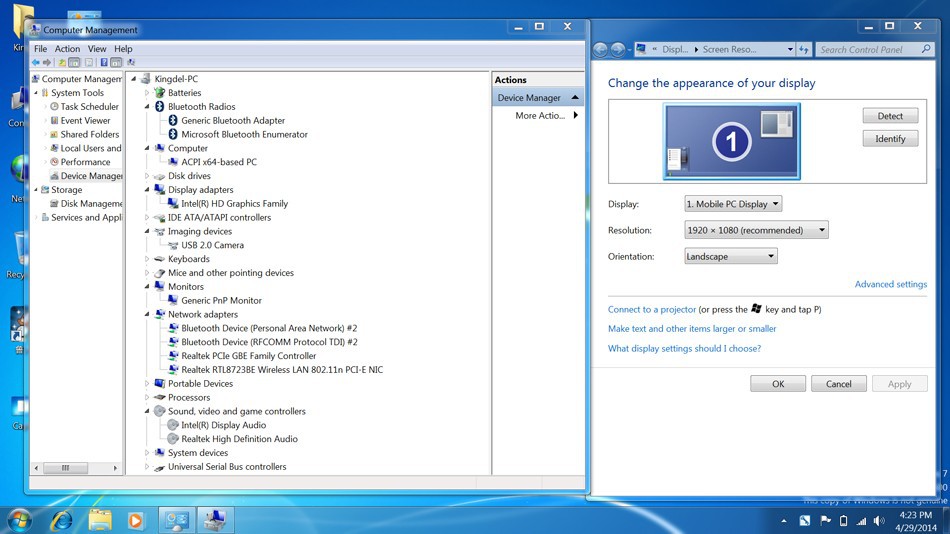
Task: Open Event Viewer in the console tree
Action: (85, 120)
